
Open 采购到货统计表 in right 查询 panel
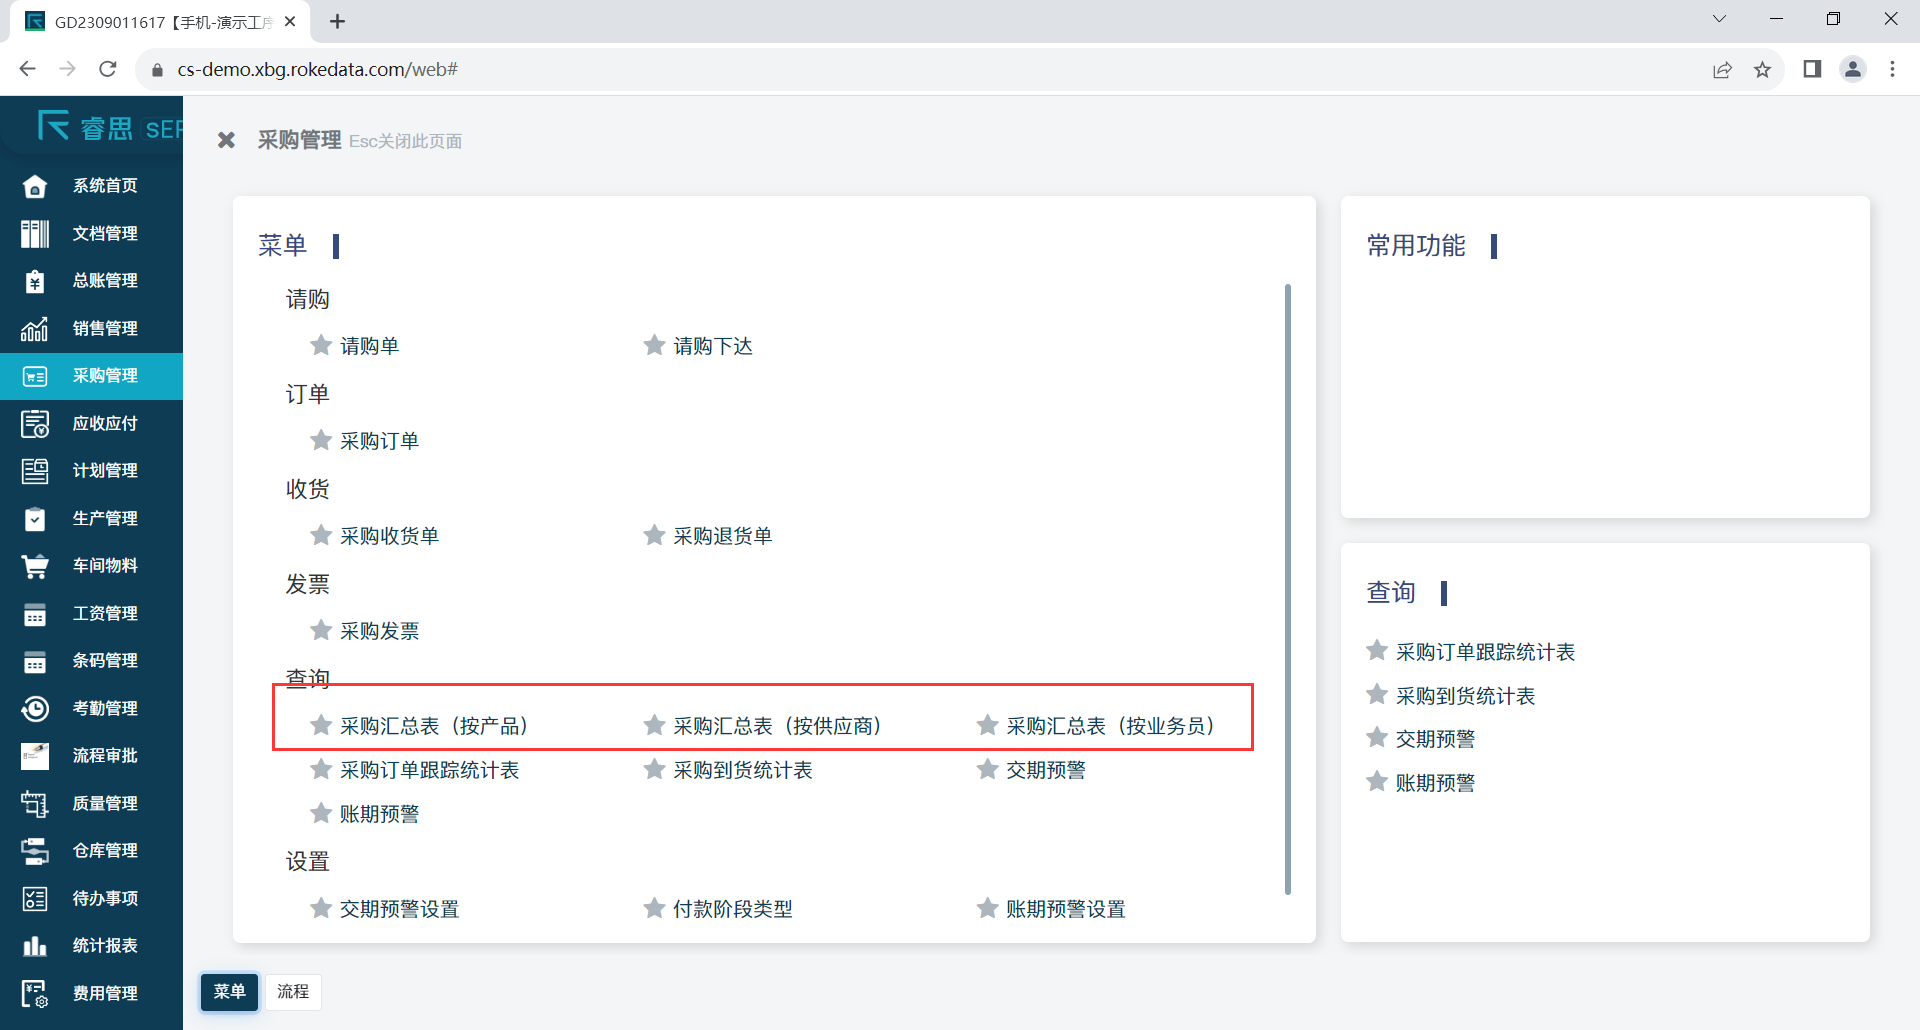(1465, 696)
